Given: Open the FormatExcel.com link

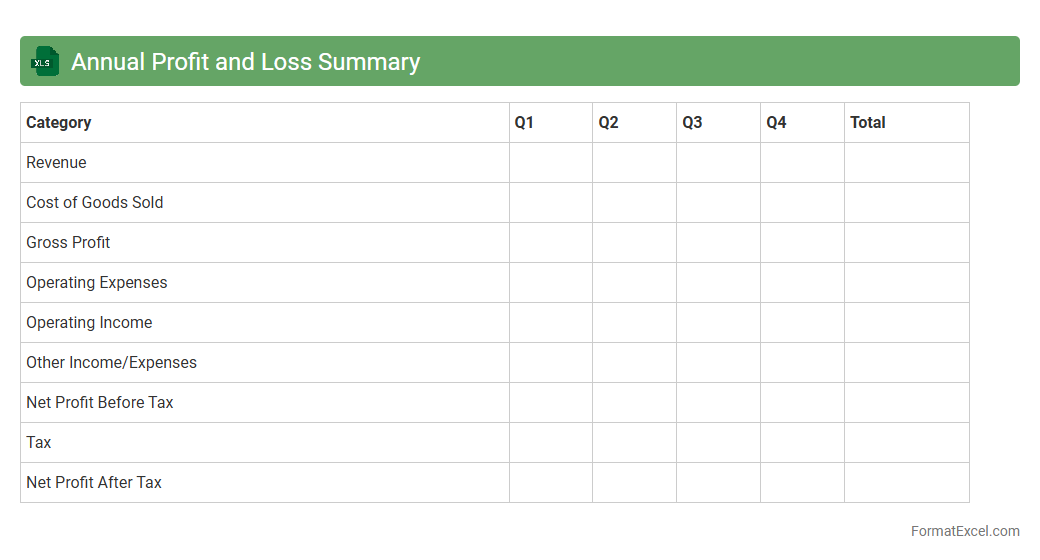Looking at the screenshot, I should (964, 531).
